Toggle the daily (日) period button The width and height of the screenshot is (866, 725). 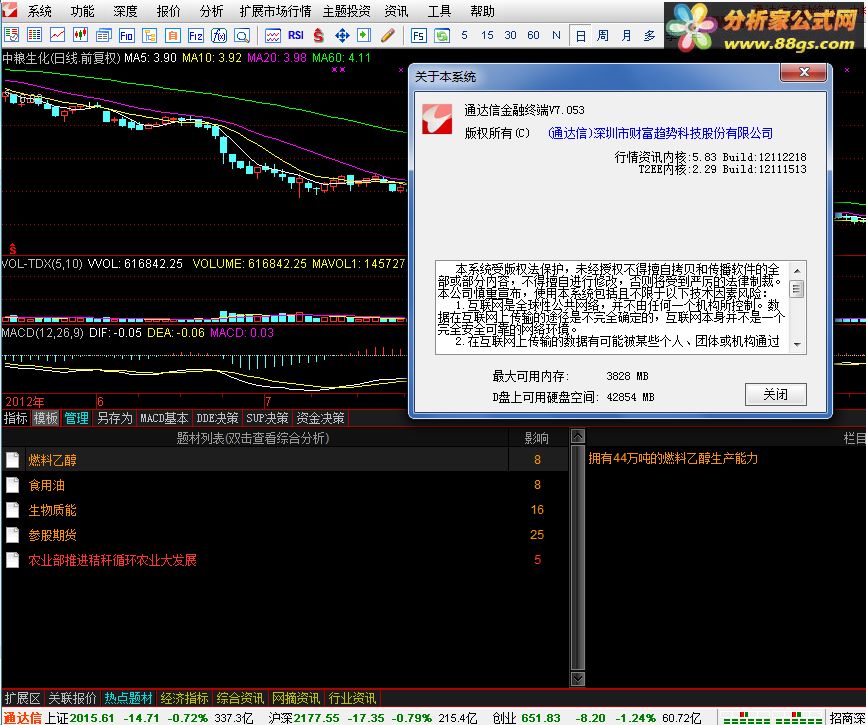click(580, 36)
